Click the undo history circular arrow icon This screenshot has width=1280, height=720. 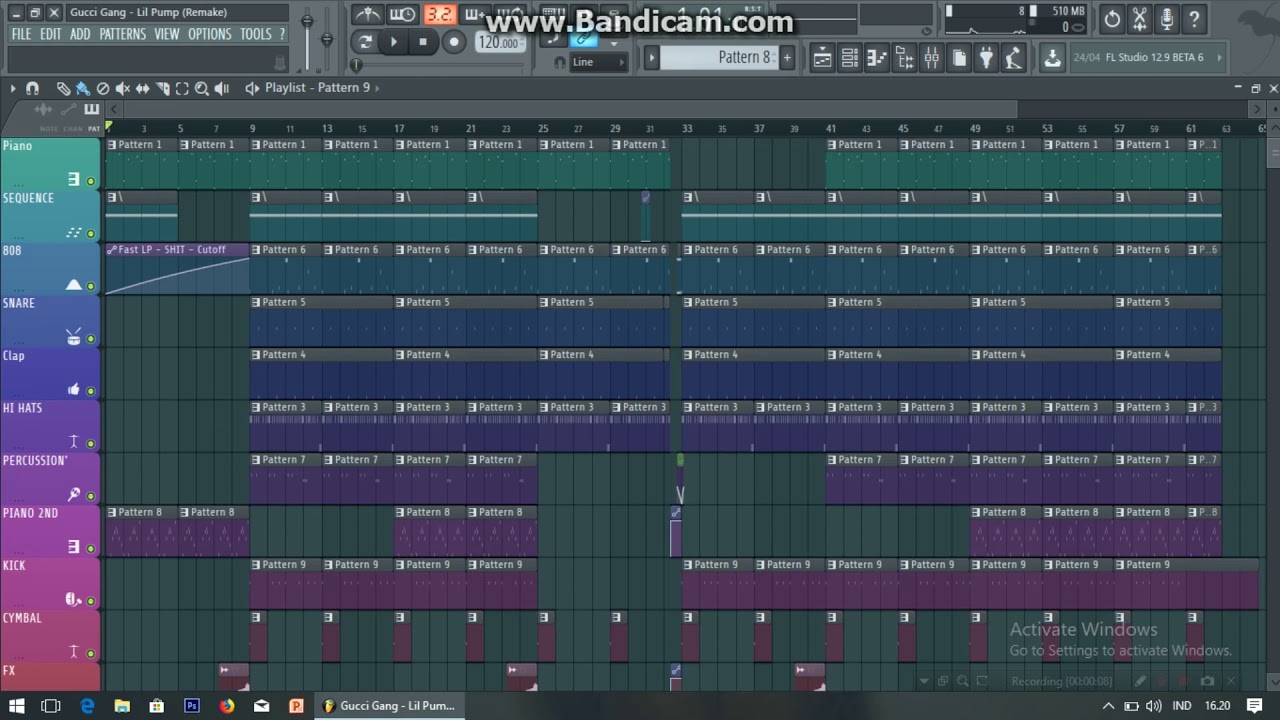(x=1112, y=18)
